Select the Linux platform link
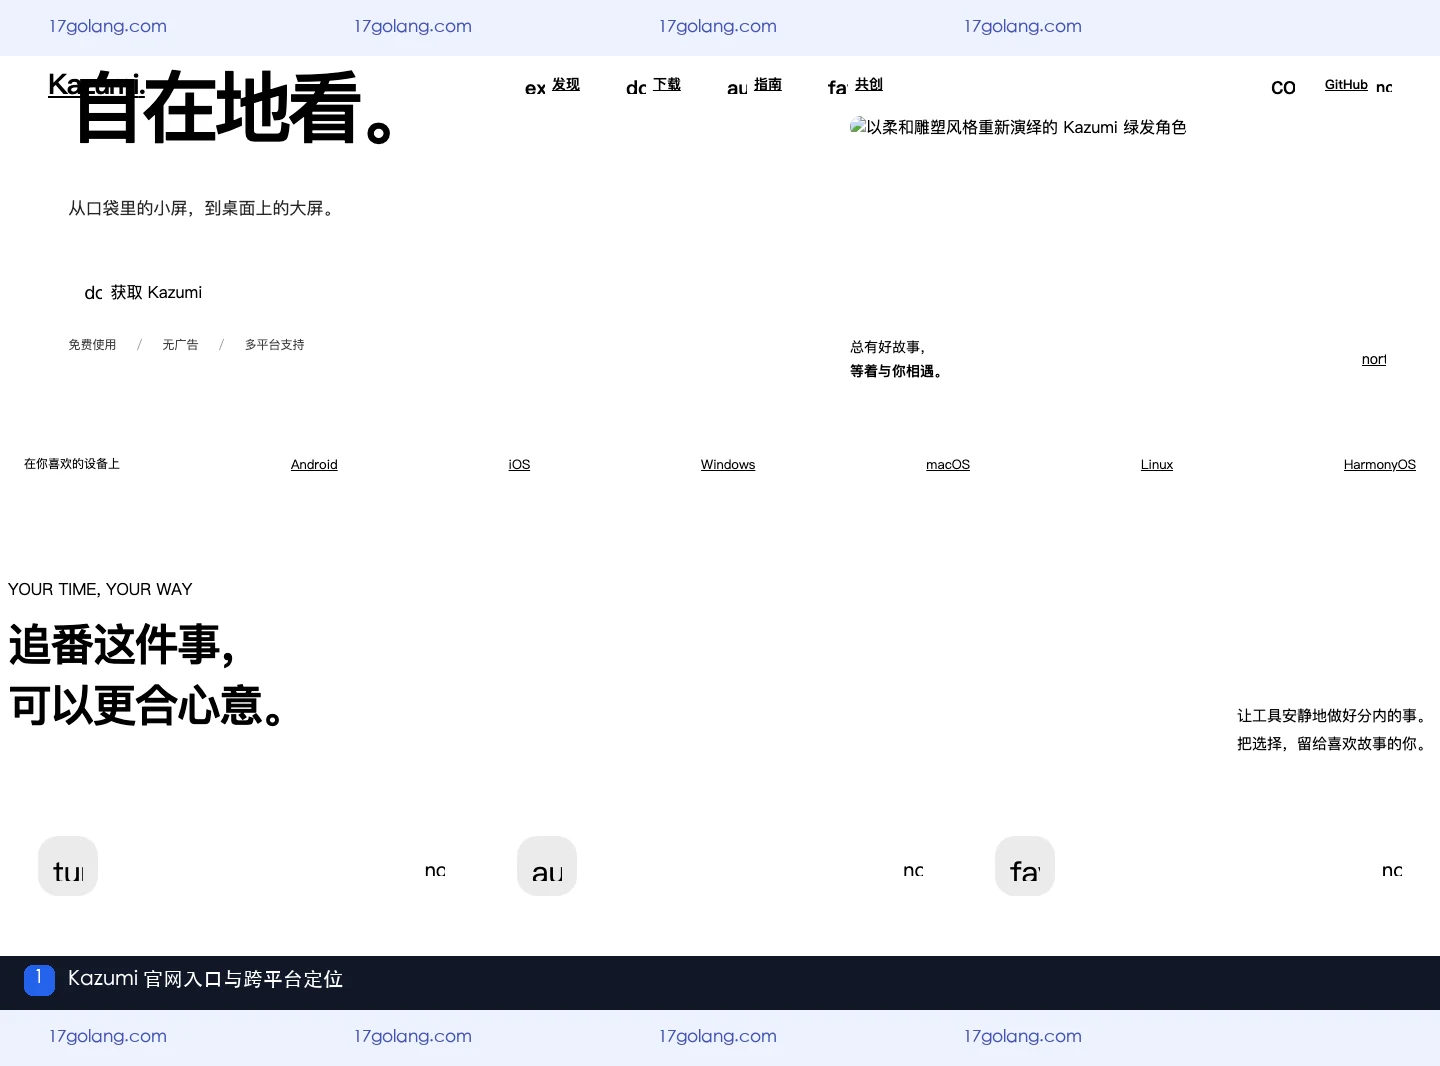The width and height of the screenshot is (1440, 1066). [1157, 465]
